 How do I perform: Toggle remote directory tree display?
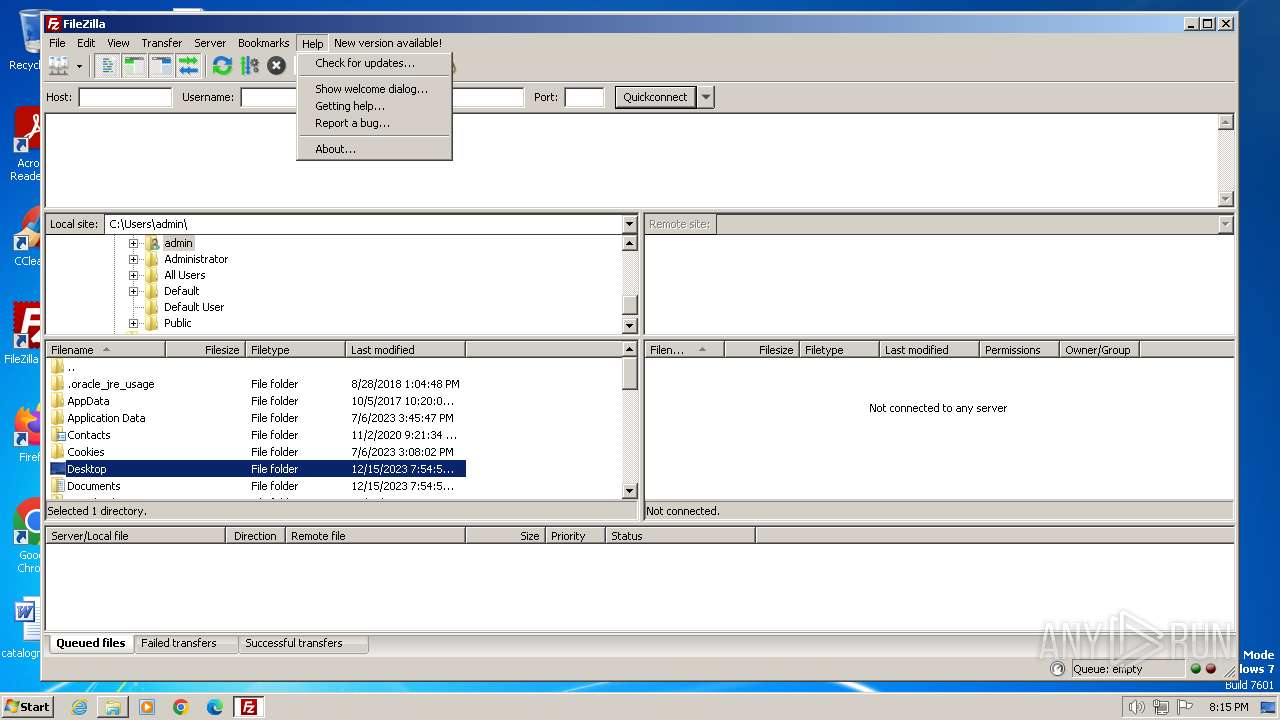[x=162, y=66]
